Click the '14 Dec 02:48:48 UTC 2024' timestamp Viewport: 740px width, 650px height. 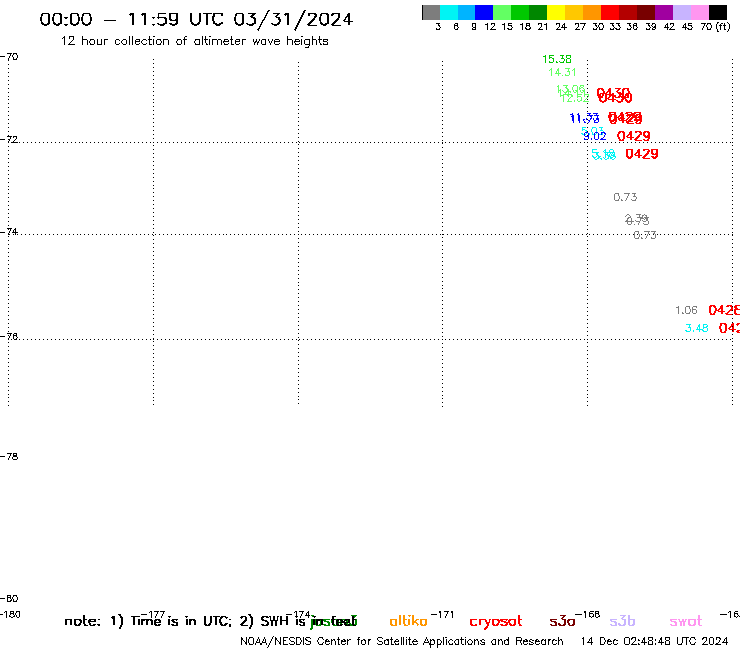654,641
